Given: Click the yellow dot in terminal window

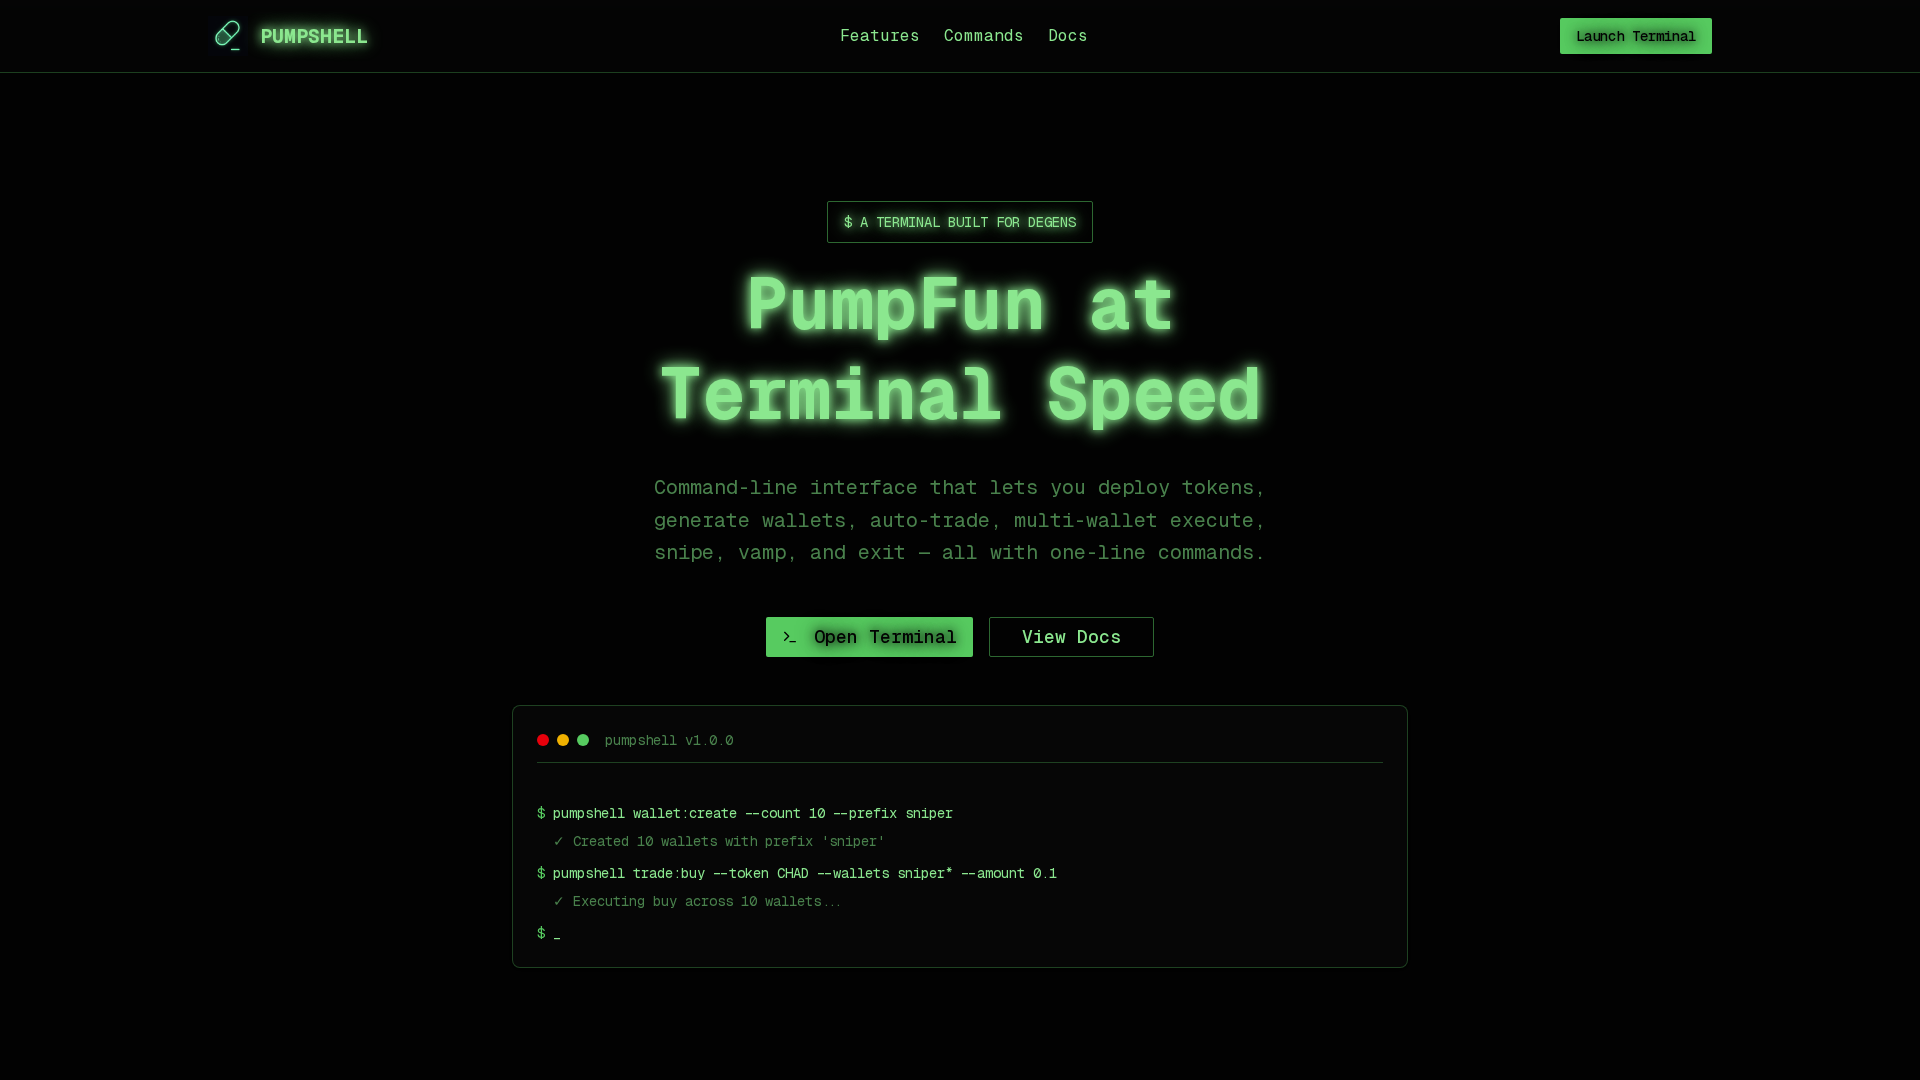Looking at the screenshot, I should (x=563, y=740).
